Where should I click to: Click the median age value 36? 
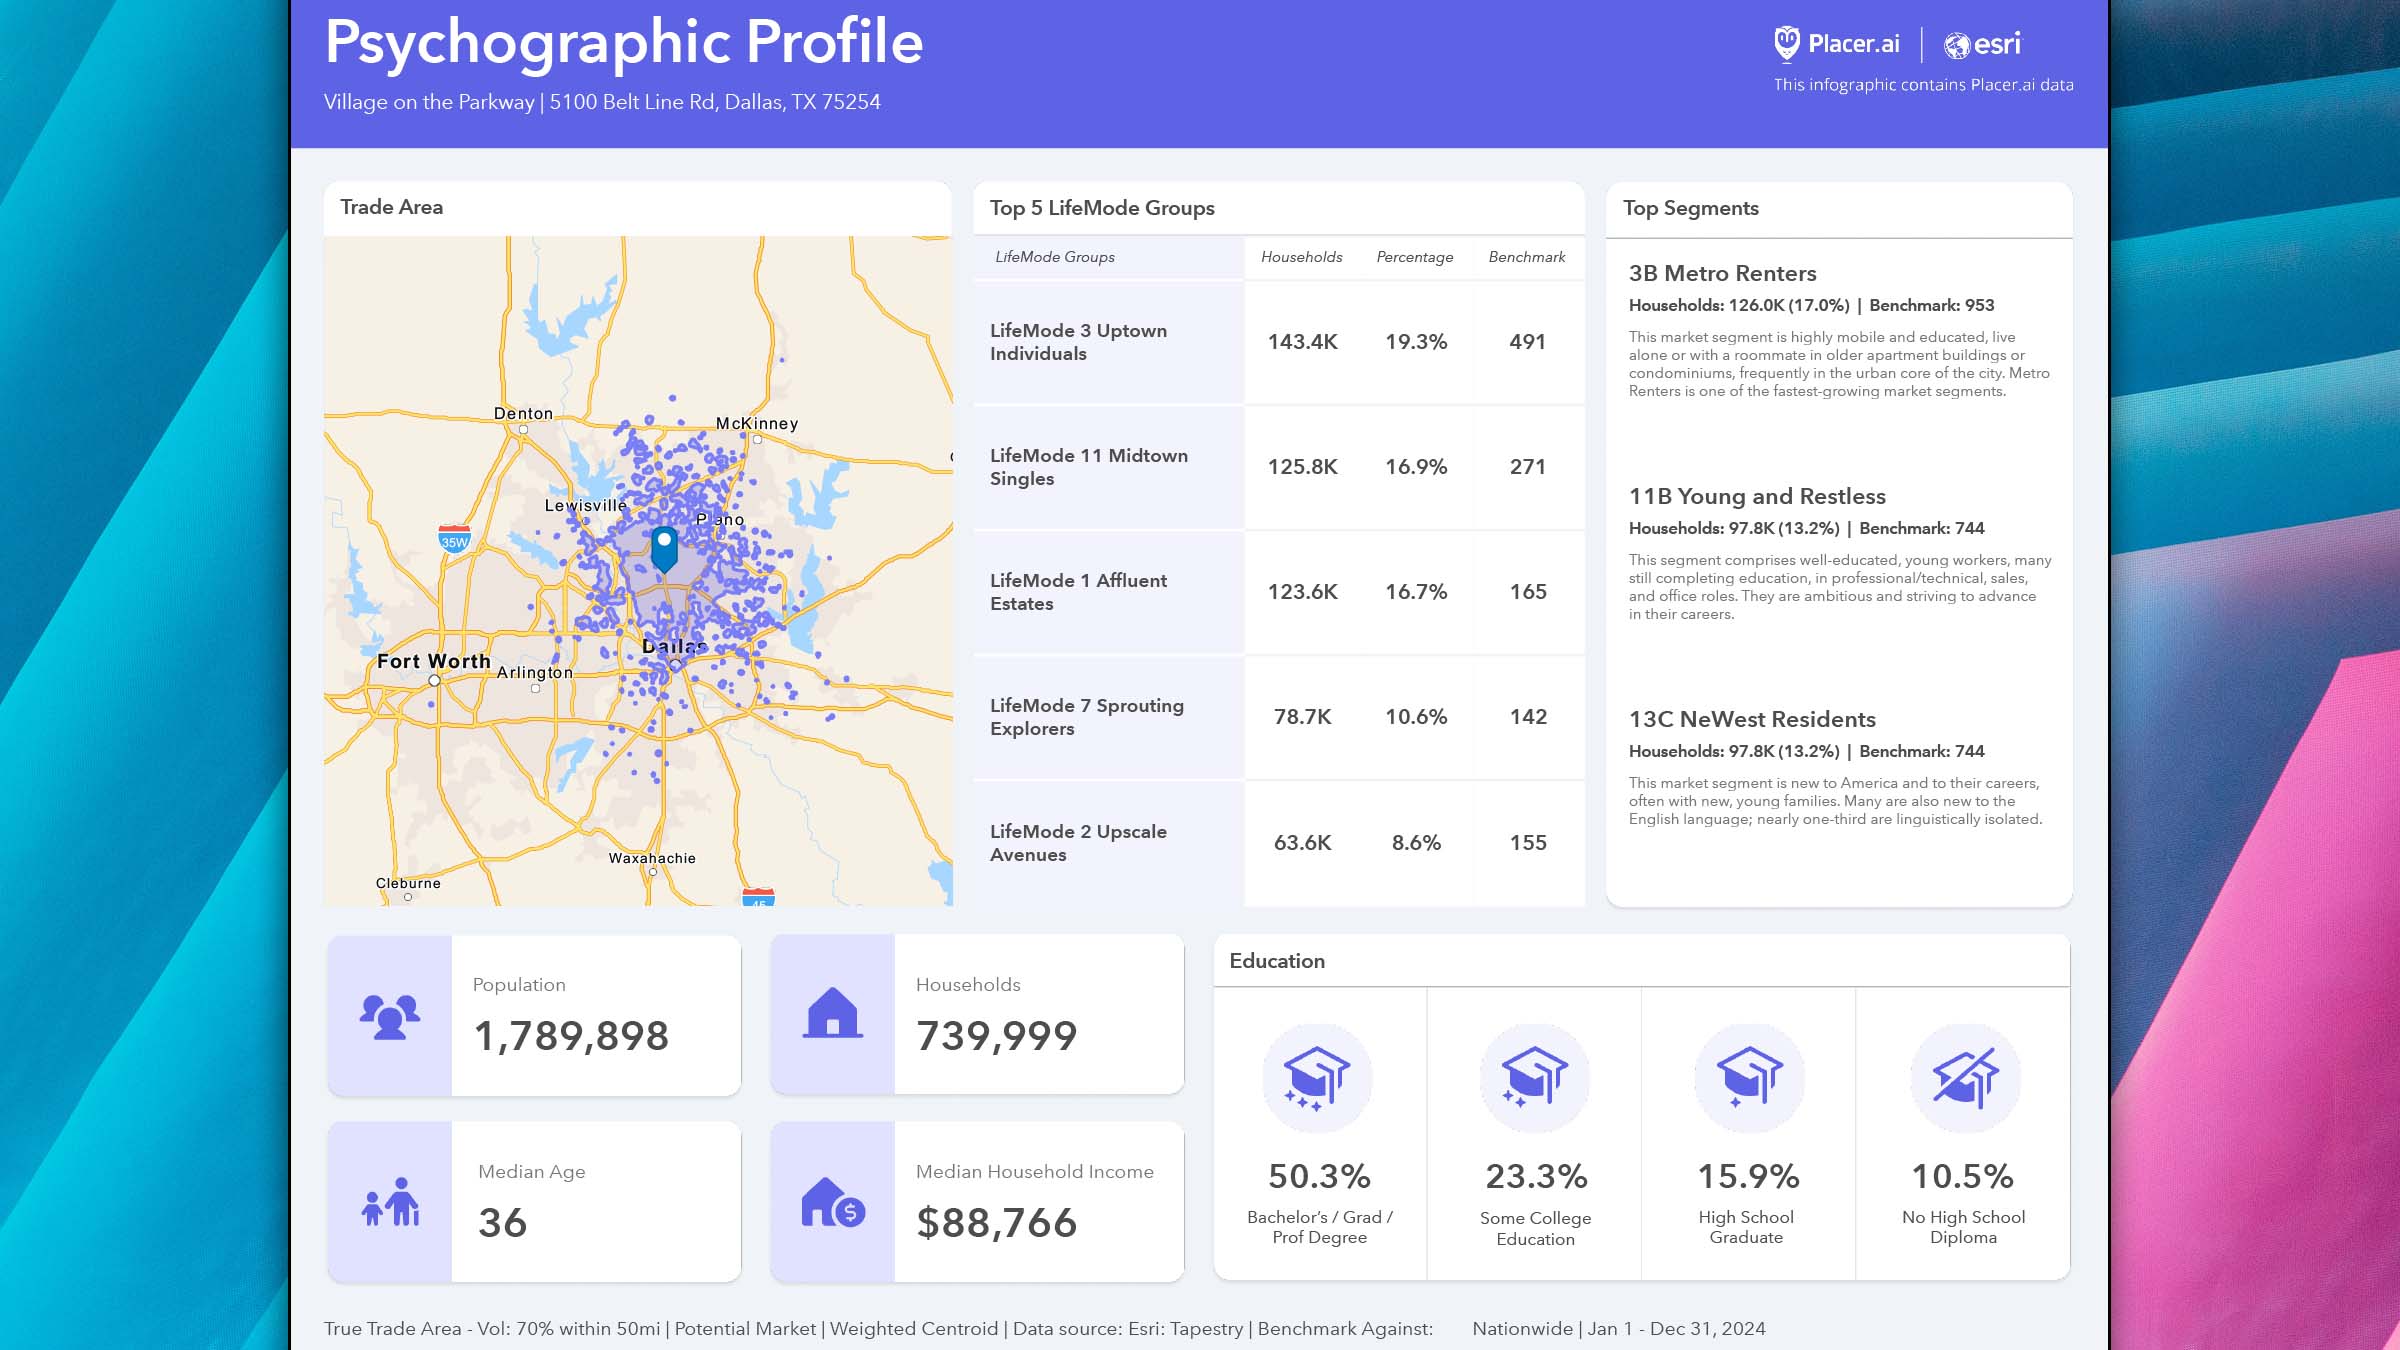[x=502, y=1222]
